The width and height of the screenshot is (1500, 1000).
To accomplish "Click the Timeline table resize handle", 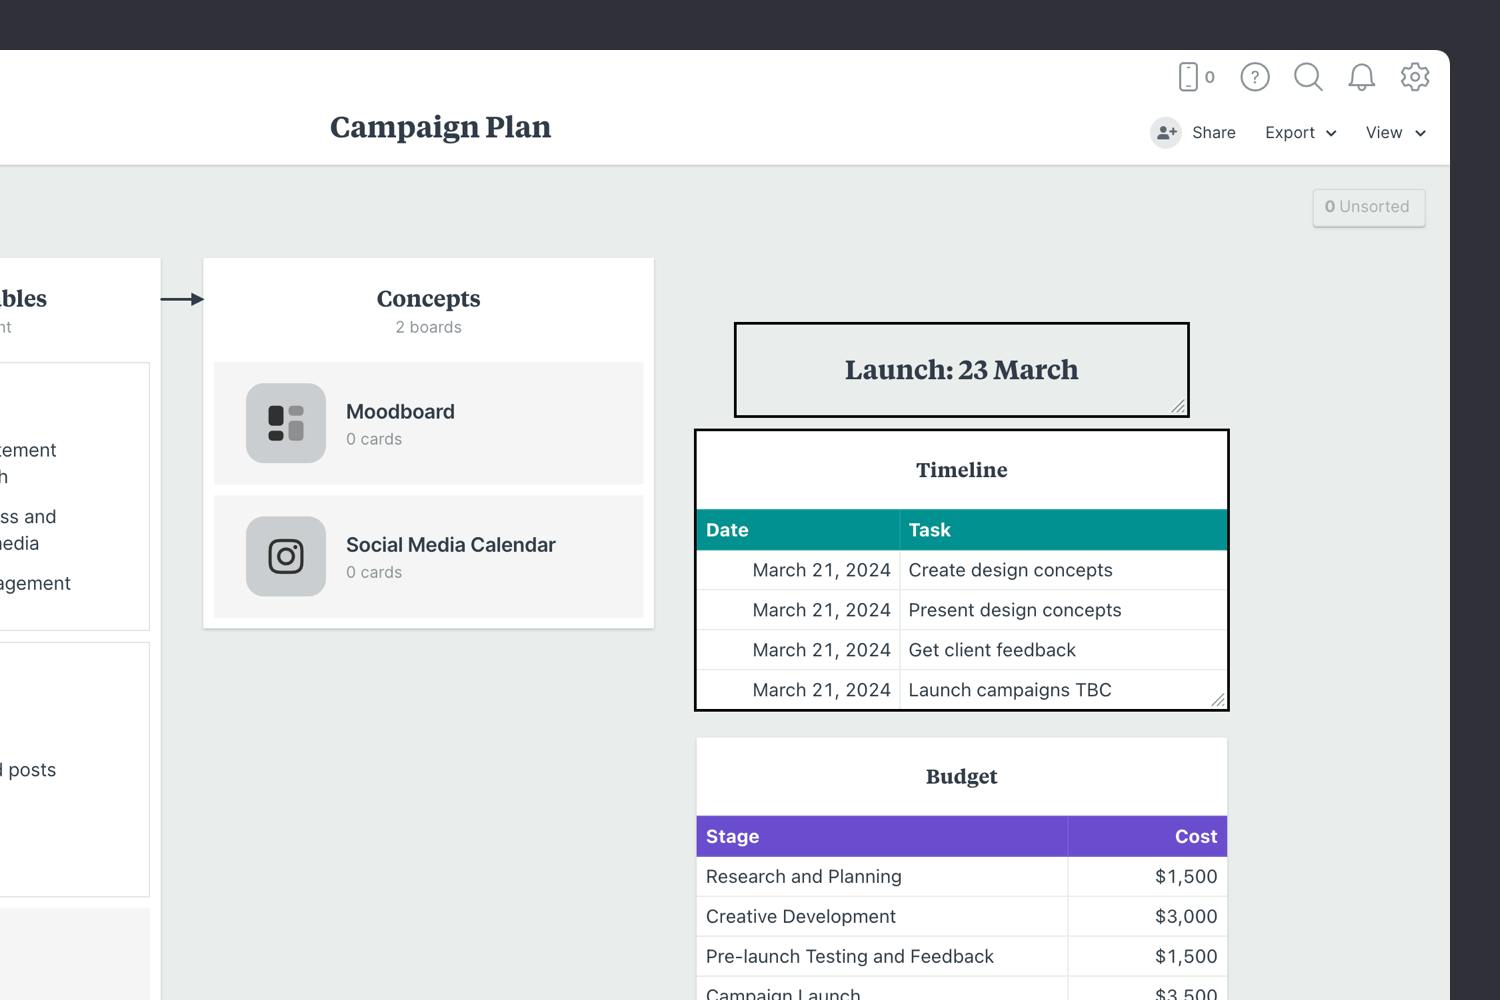I will (x=1219, y=698).
